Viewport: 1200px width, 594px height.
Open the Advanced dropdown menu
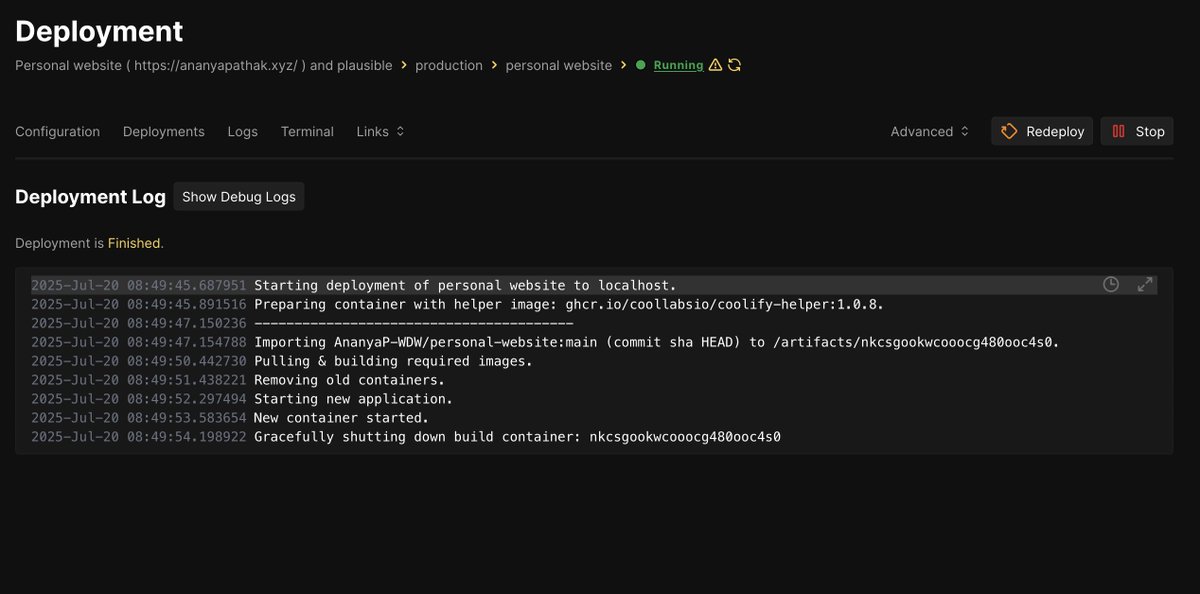coord(930,131)
